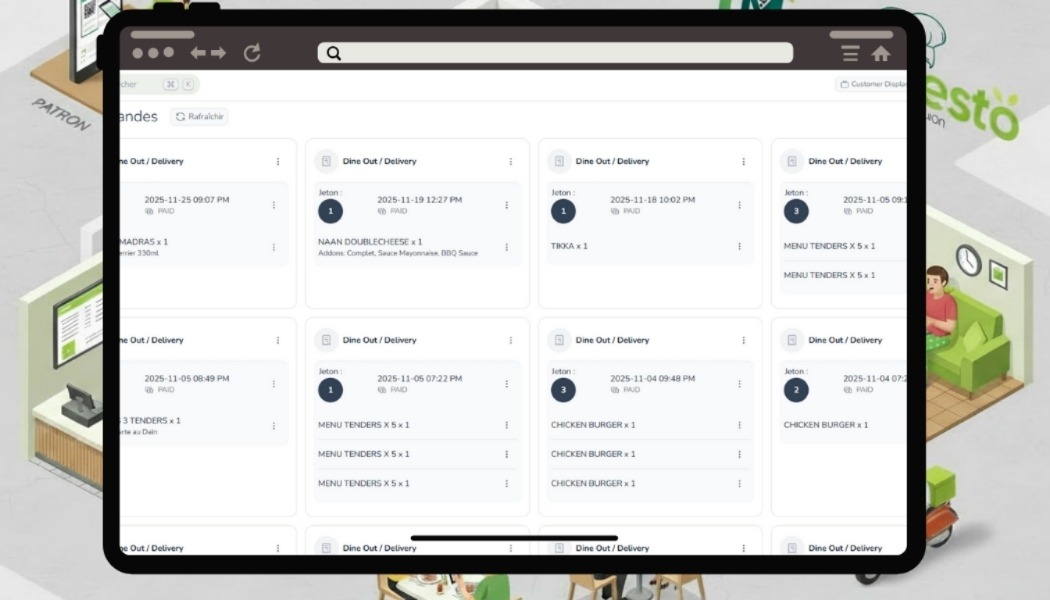Open the menu beside 2025-11-18 10:02 PM
This screenshot has width=1050, height=600.
[x=740, y=205]
